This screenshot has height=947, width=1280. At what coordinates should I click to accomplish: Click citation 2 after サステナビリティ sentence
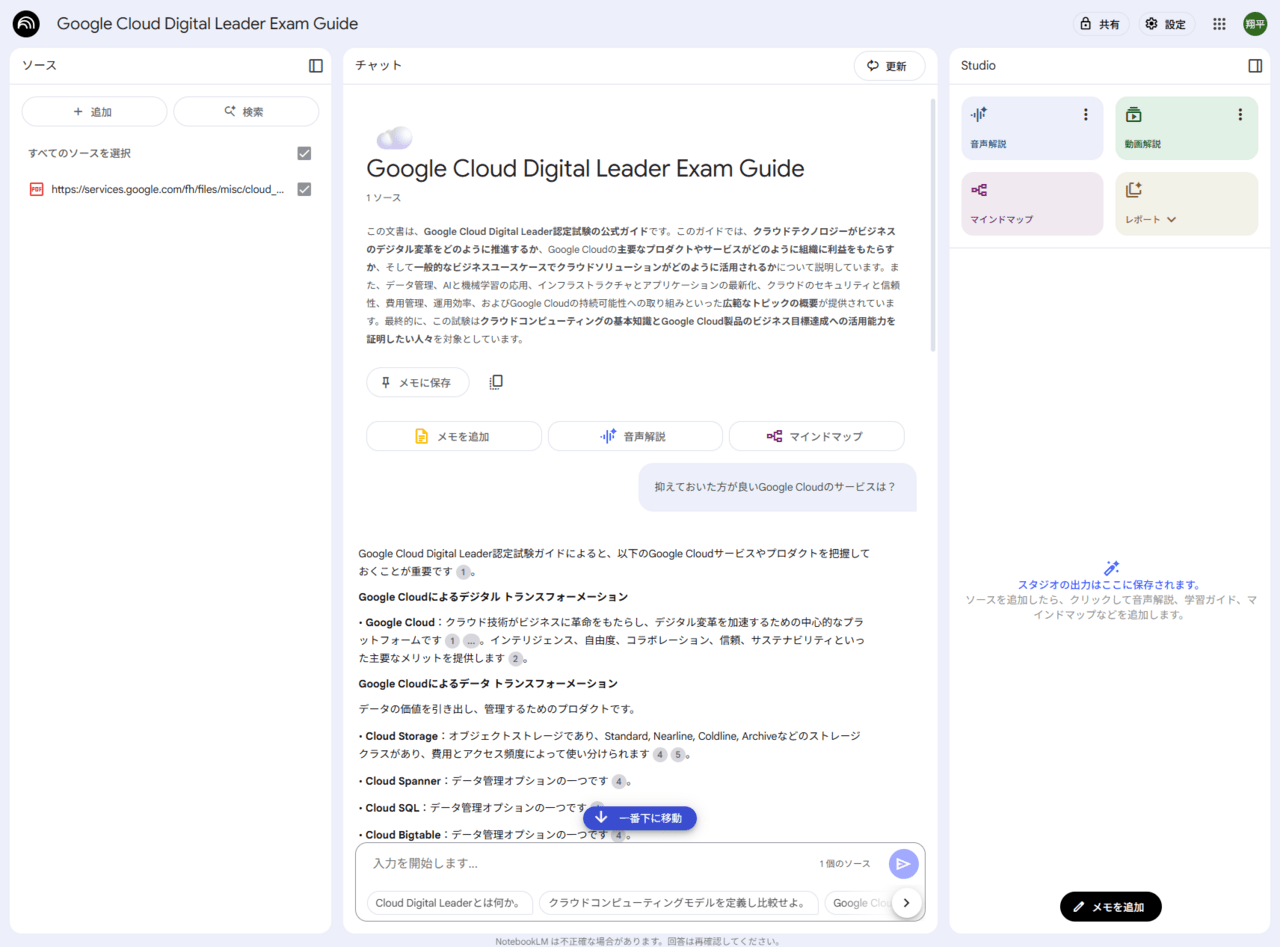[515, 659]
